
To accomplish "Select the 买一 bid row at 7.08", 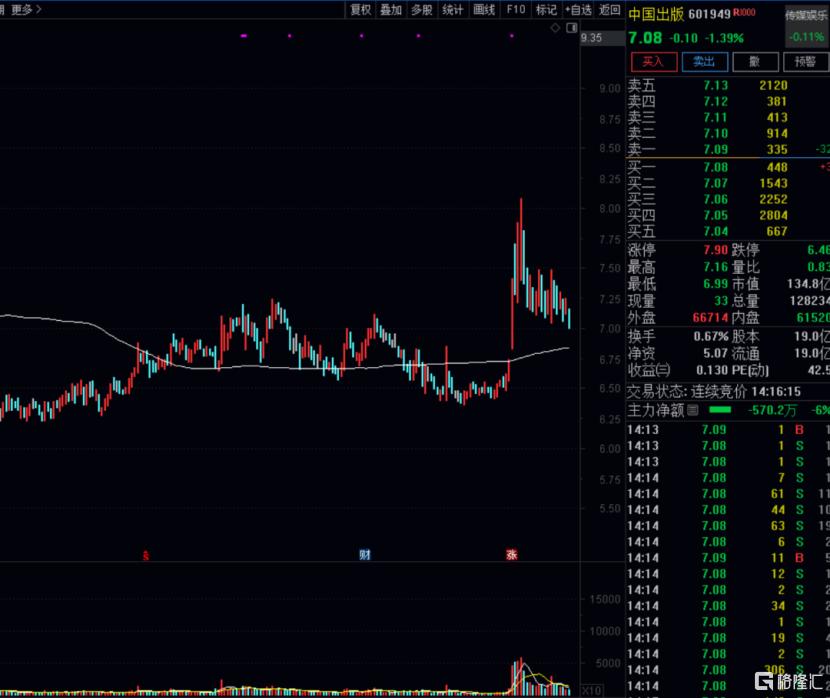I will coord(727,167).
